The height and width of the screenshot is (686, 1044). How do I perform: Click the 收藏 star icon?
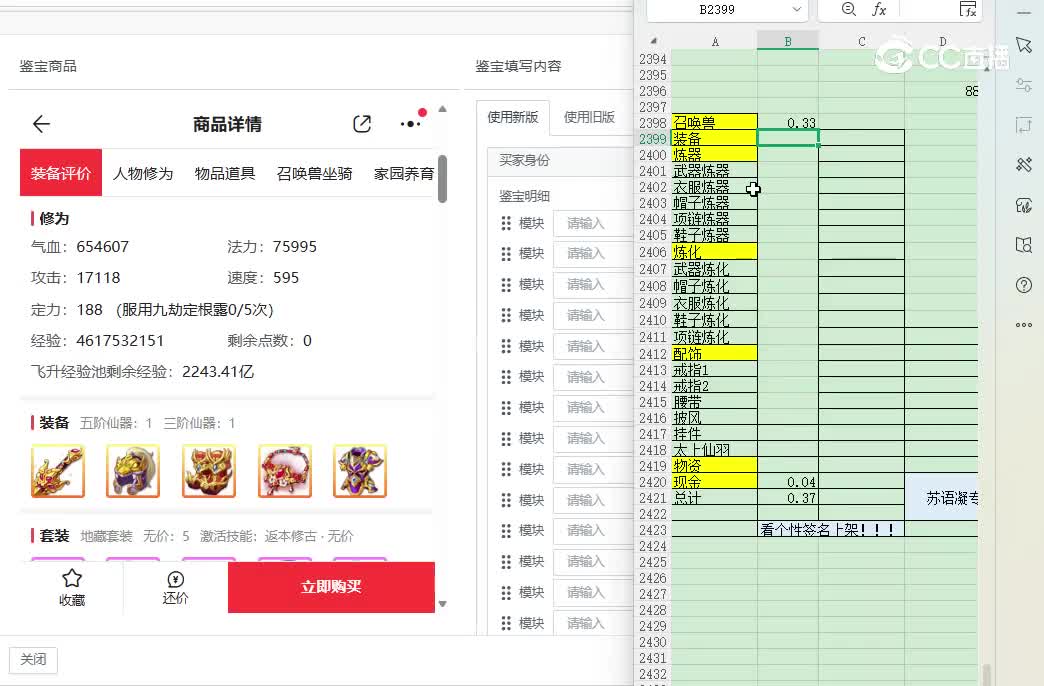pyautogui.click(x=72, y=579)
